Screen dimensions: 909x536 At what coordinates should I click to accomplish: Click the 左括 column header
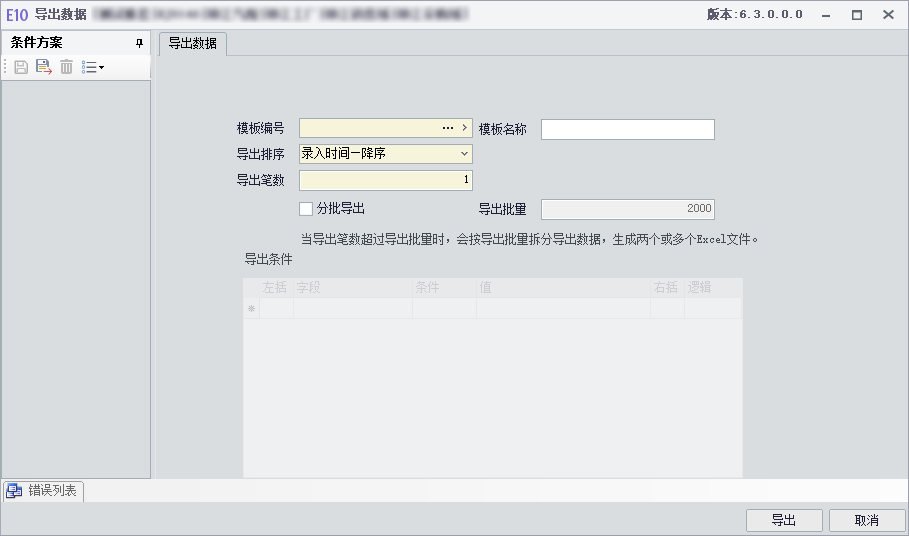click(x=277, y=287)
